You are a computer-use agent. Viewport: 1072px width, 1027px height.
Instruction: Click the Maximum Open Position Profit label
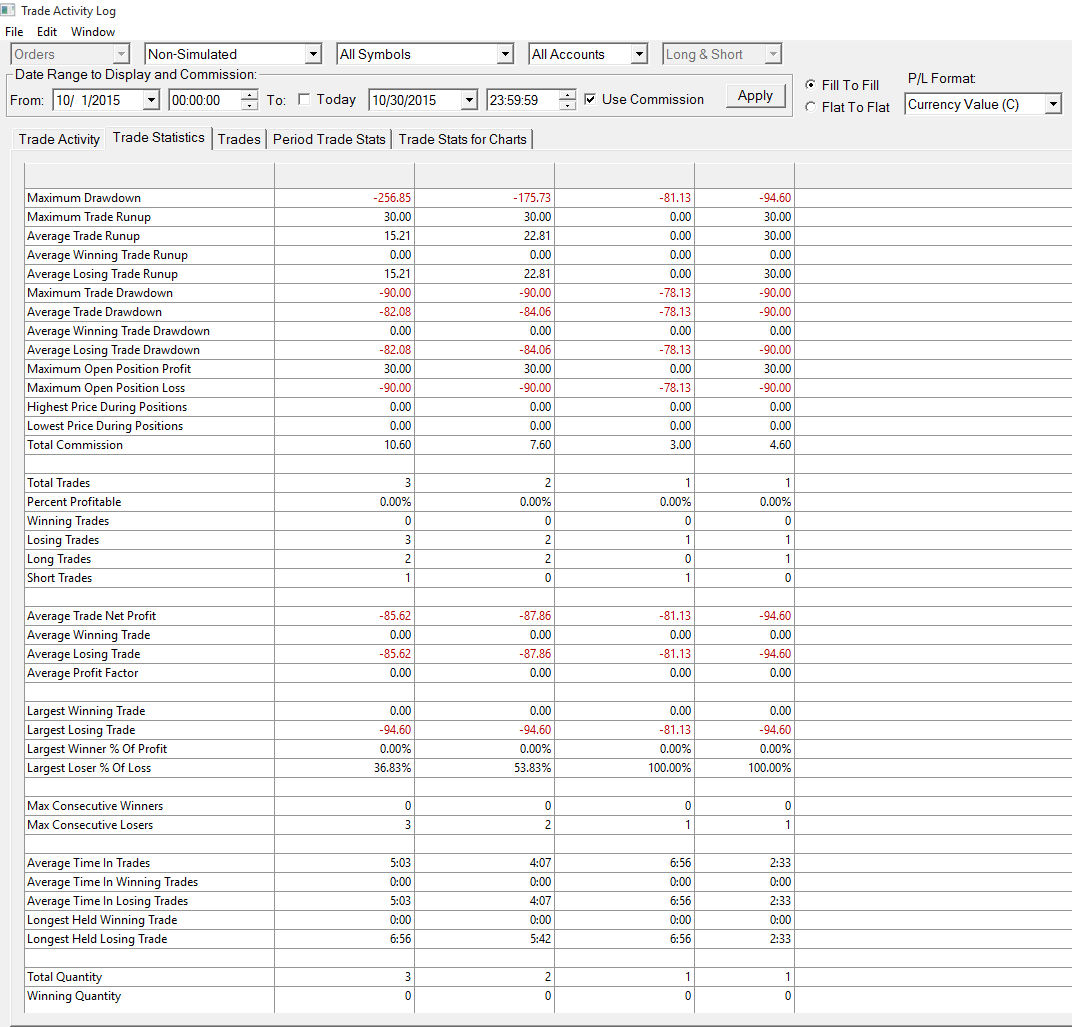109,369
